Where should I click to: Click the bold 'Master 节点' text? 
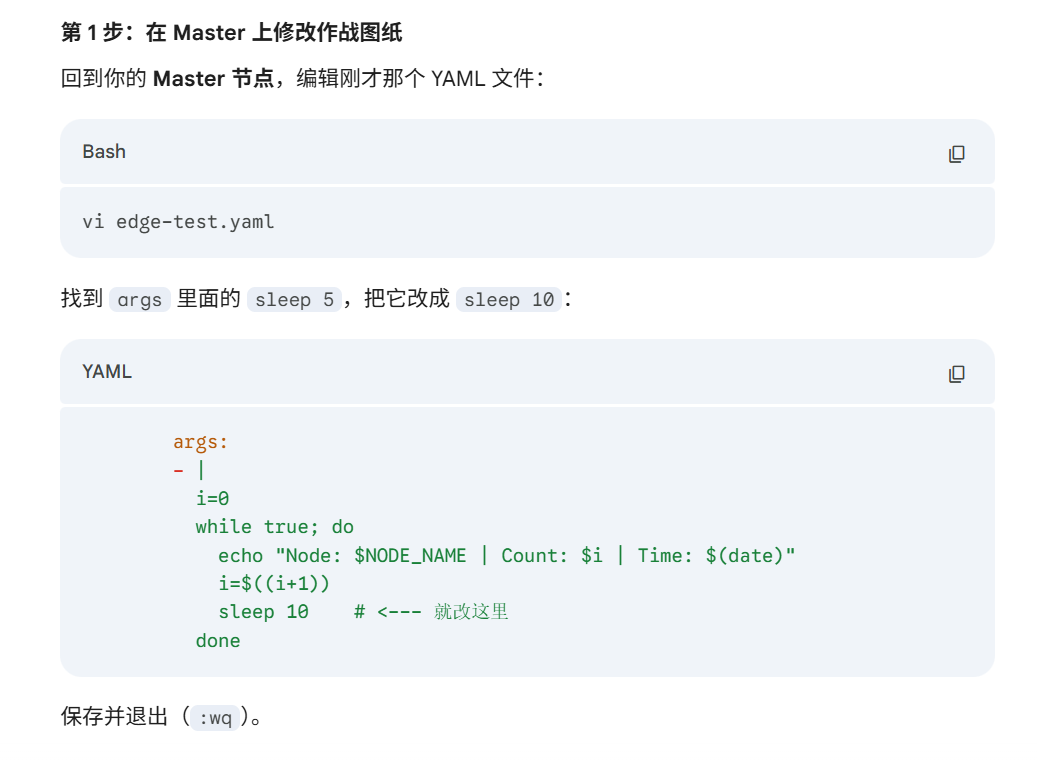(x=213, y=79)
